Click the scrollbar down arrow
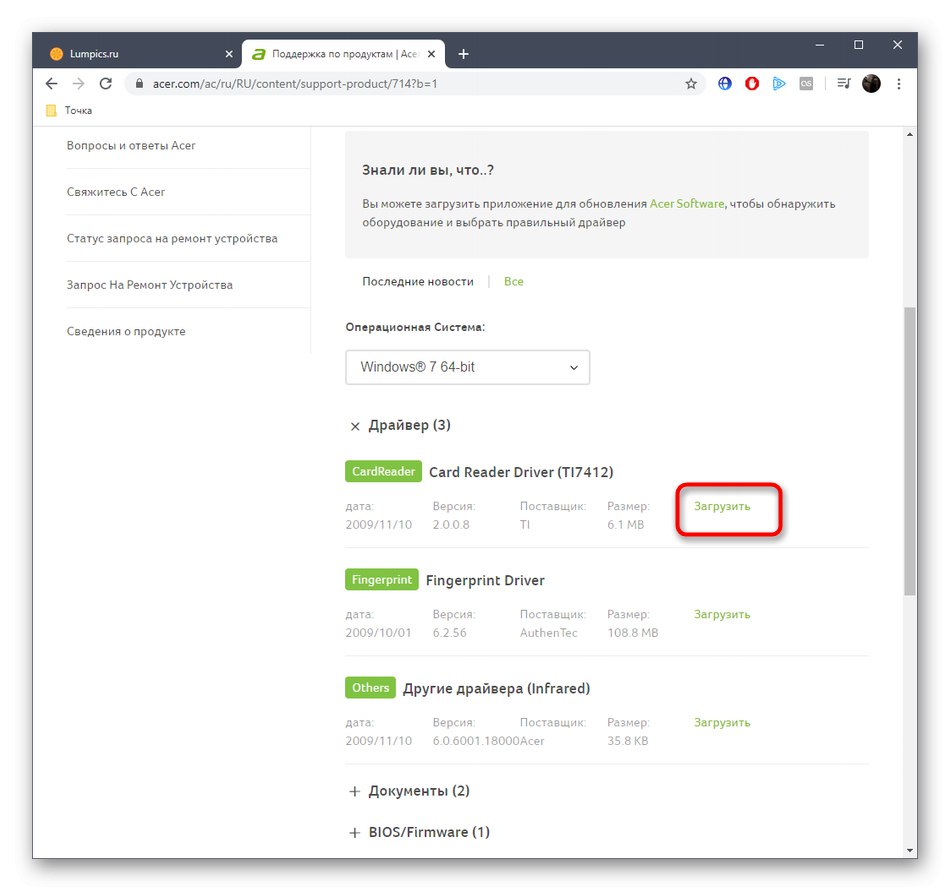Screen dimensions: 950x891 [909, 850]
